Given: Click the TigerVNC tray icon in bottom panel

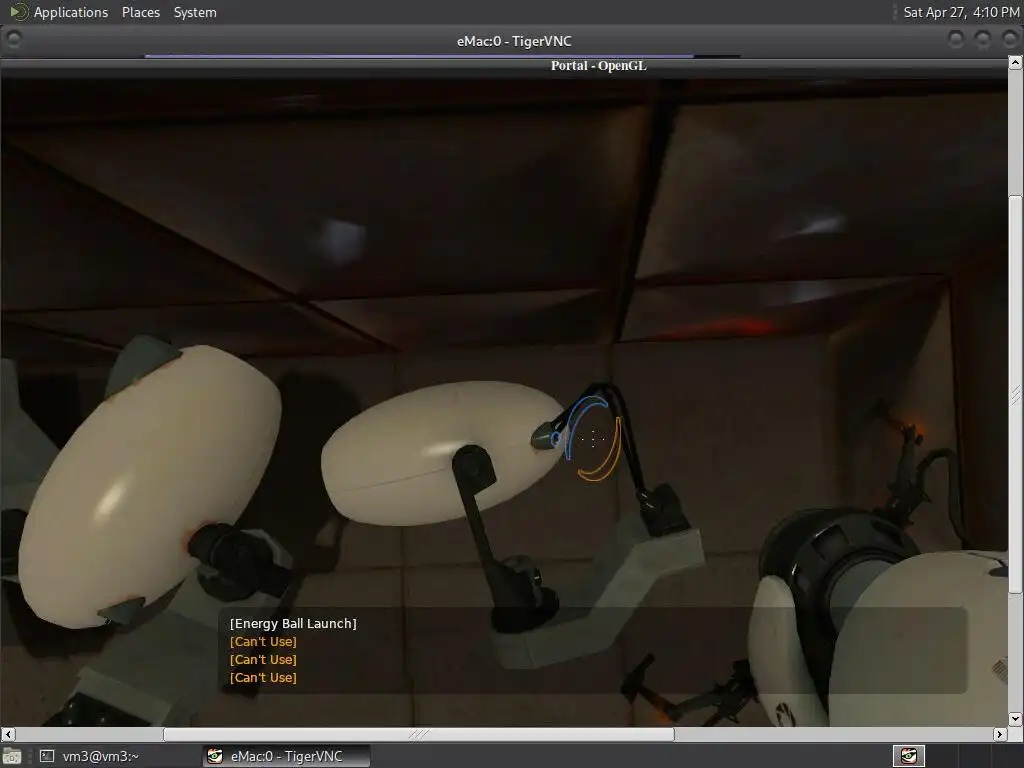Looking at the screenshot, I should click(908, 756).
